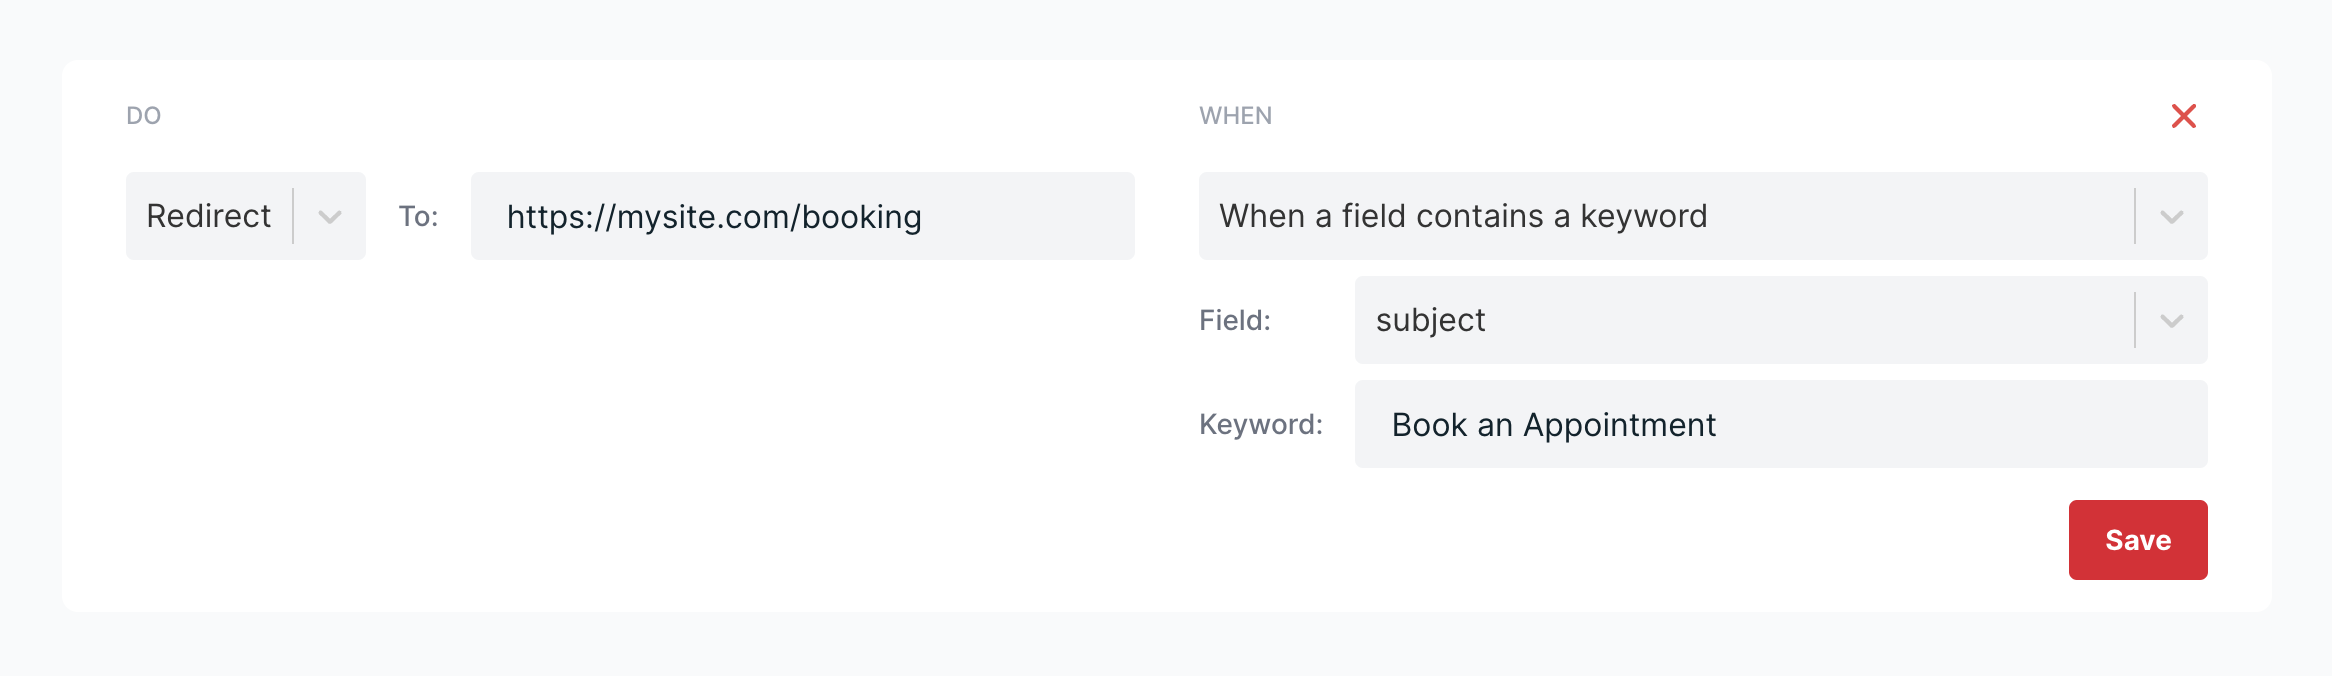Click the divider line in the condition dropdown
Viewport: 2332px width, 676px height.
click(2135, 216)
